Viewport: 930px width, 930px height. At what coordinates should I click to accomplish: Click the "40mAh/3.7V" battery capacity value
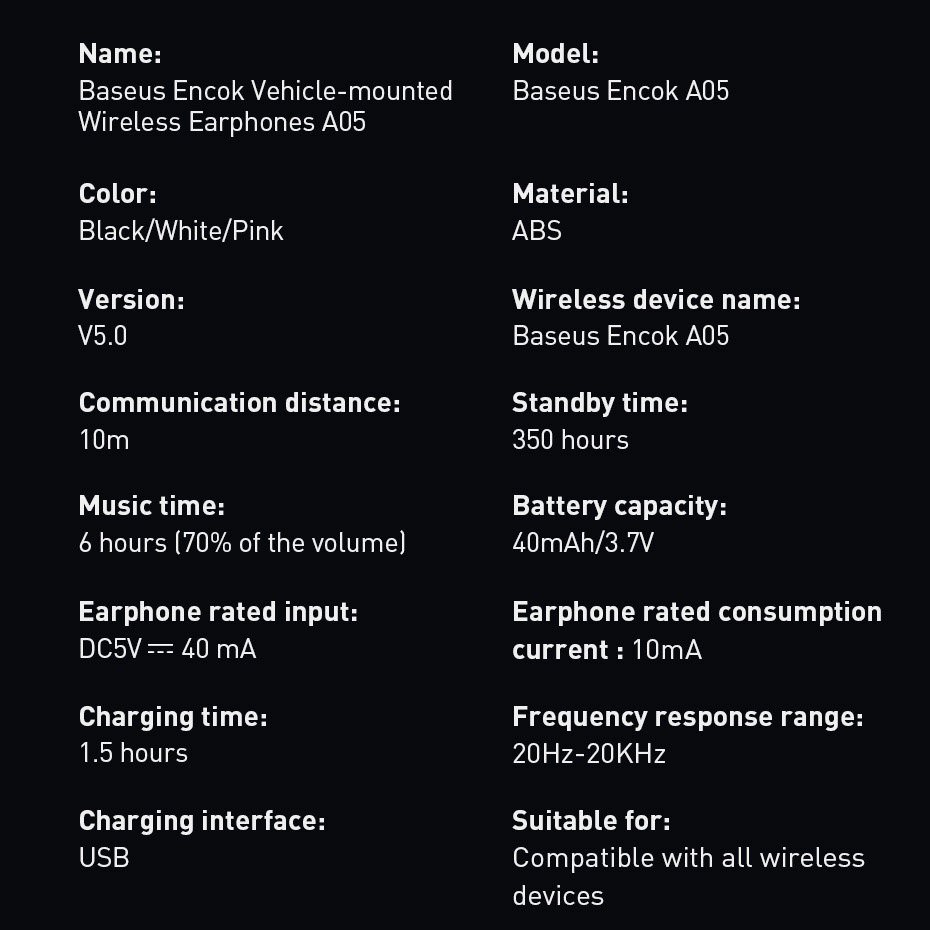coord(583,543)
